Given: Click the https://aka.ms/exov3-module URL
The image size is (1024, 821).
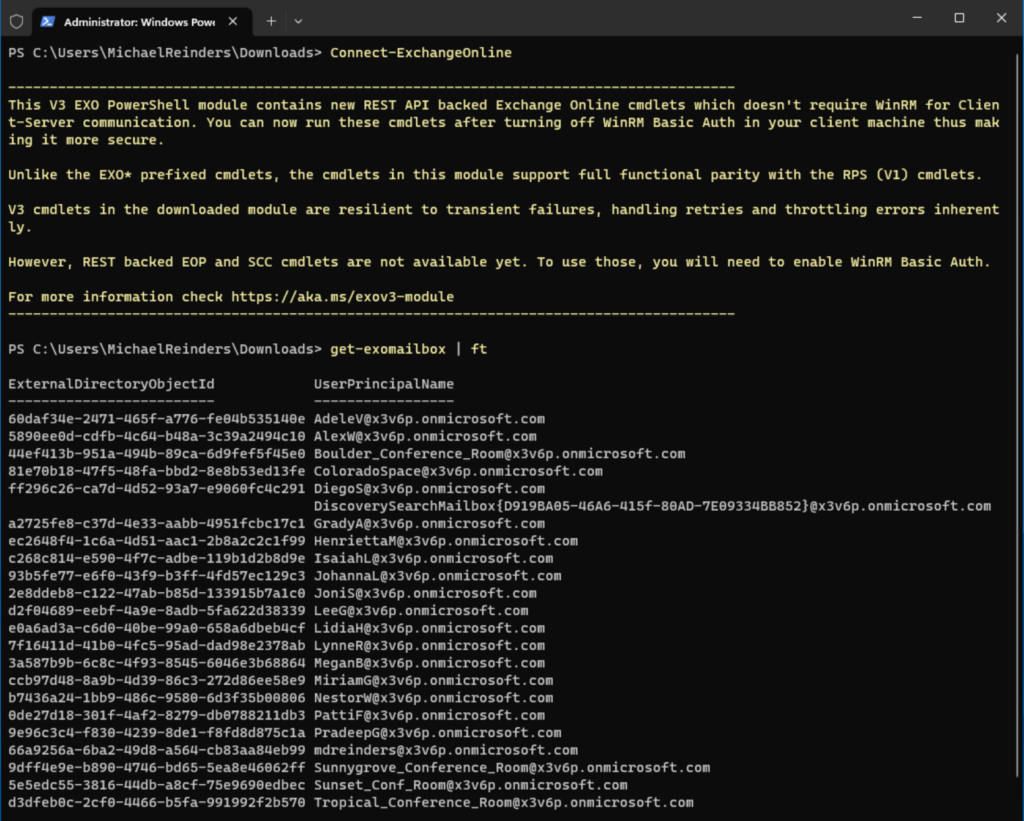Looking at the screenshot, I should tap(342, 297).
